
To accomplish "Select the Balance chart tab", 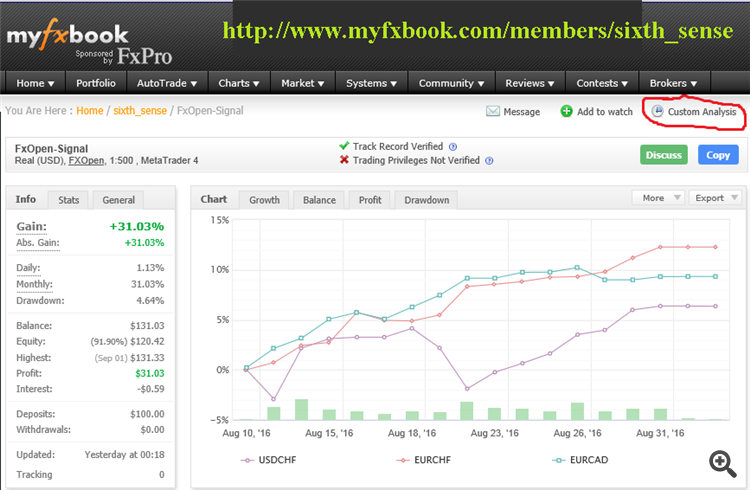I will pos(319,200).
